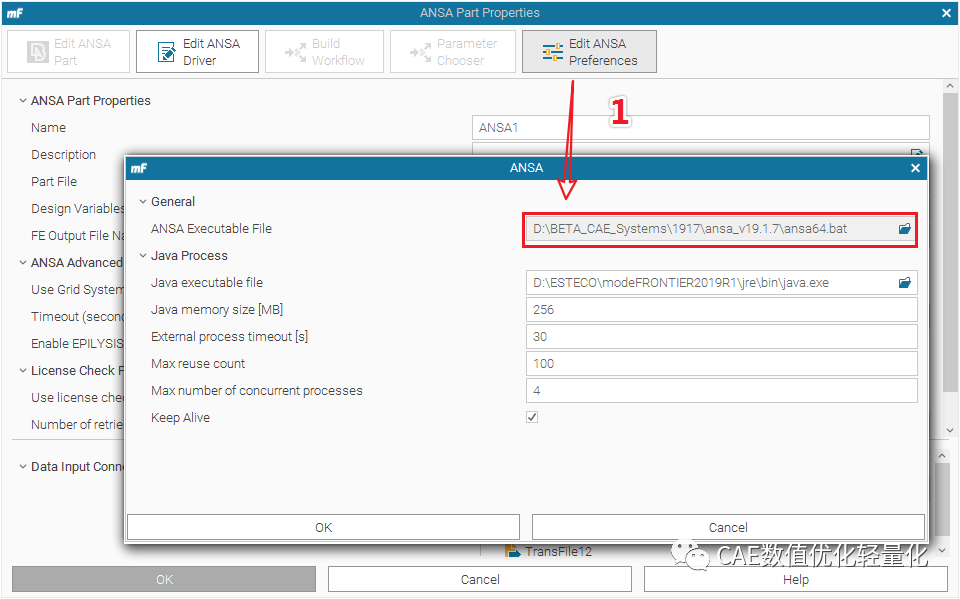Click the TransFile12 file icon
960x599 pixels.
(x=512, y=551)
